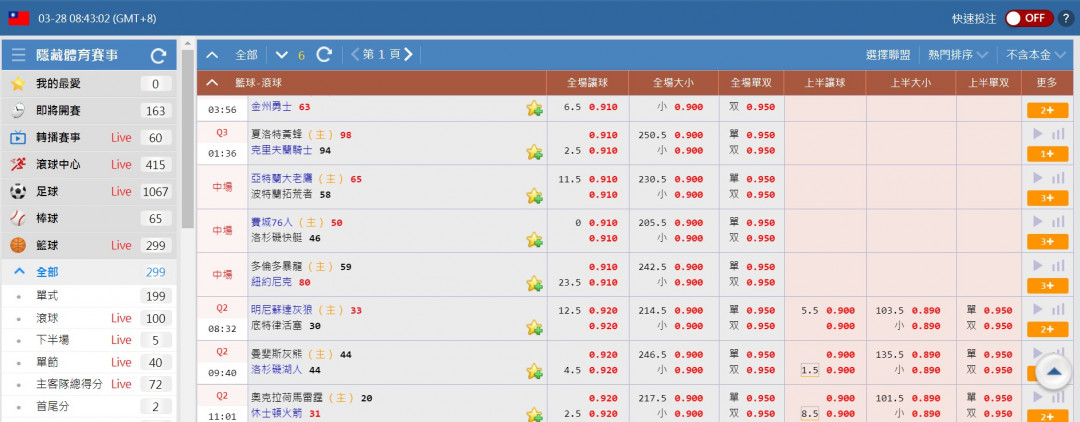Viewport: 1080px width, 422px height.
Task: Add 金州勇士 match to favorites
Action: (x=534, y=108)
